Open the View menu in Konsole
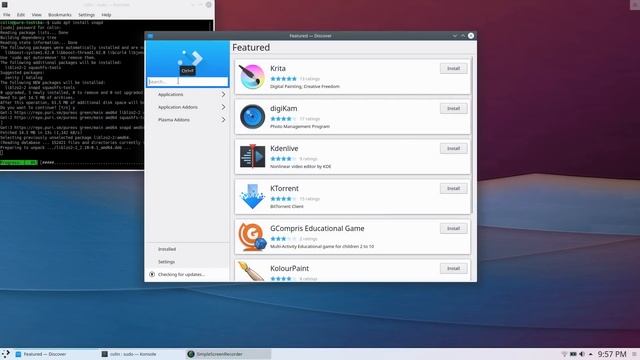The height and width of the screenshot is (360, 640). [x=36, y=15]
